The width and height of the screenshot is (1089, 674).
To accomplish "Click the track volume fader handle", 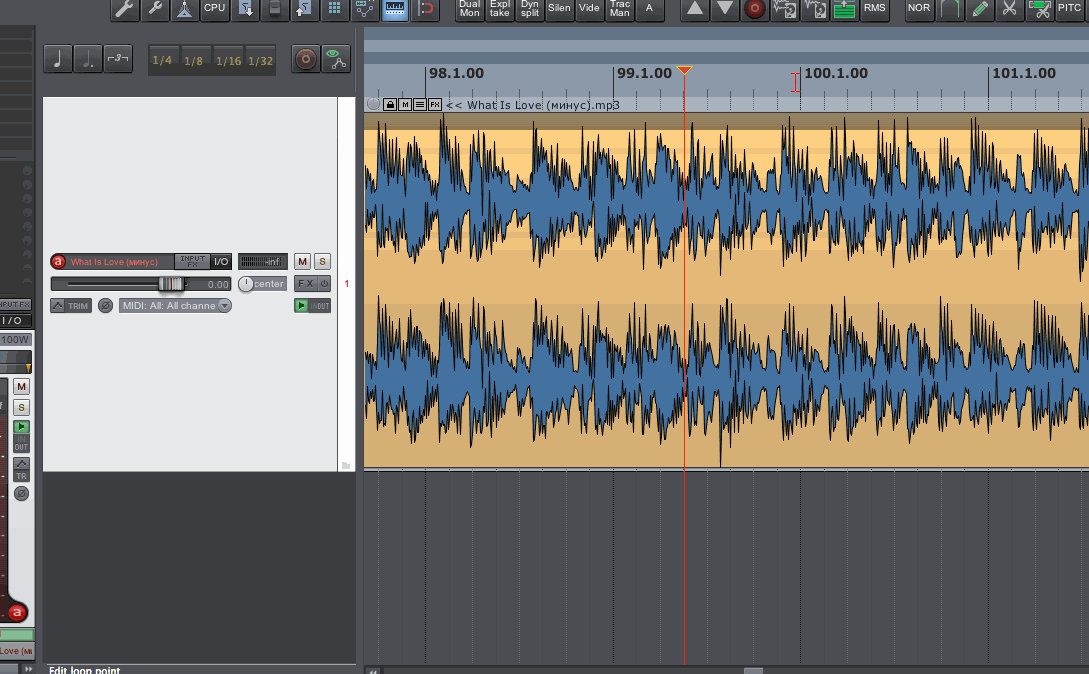I will point(171,284).
